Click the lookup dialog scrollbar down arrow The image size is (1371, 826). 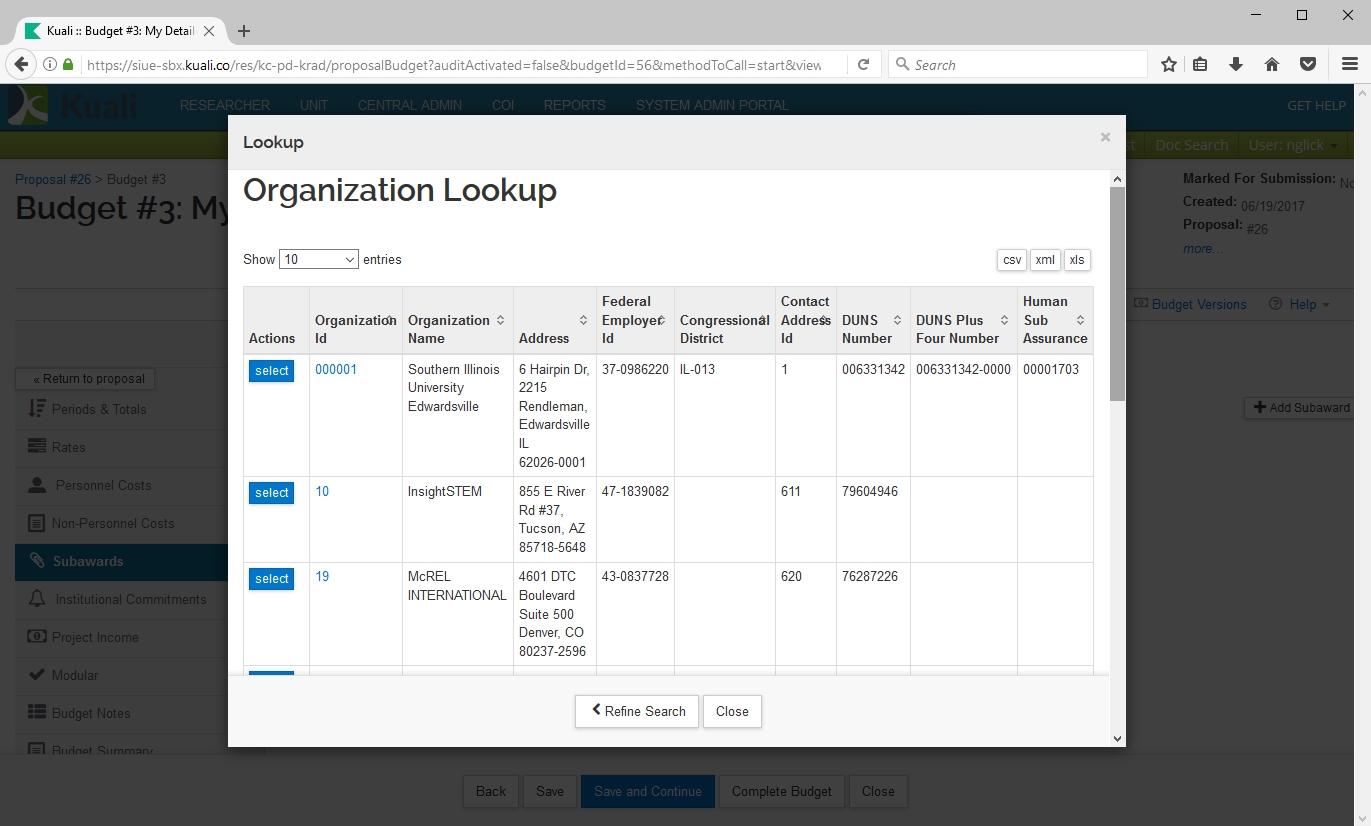pyautogui.click(x=1117, y=739)
